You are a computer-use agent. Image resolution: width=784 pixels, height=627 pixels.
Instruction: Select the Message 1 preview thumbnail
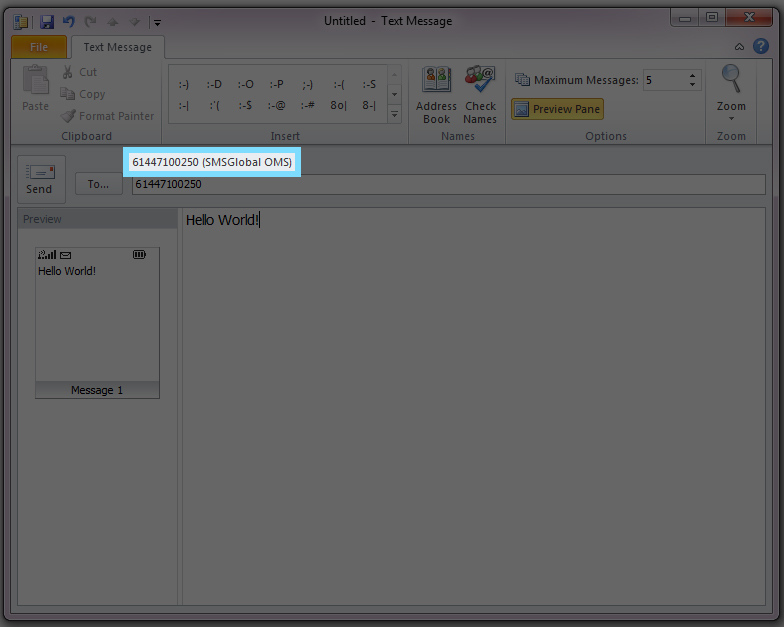(97, 322)
